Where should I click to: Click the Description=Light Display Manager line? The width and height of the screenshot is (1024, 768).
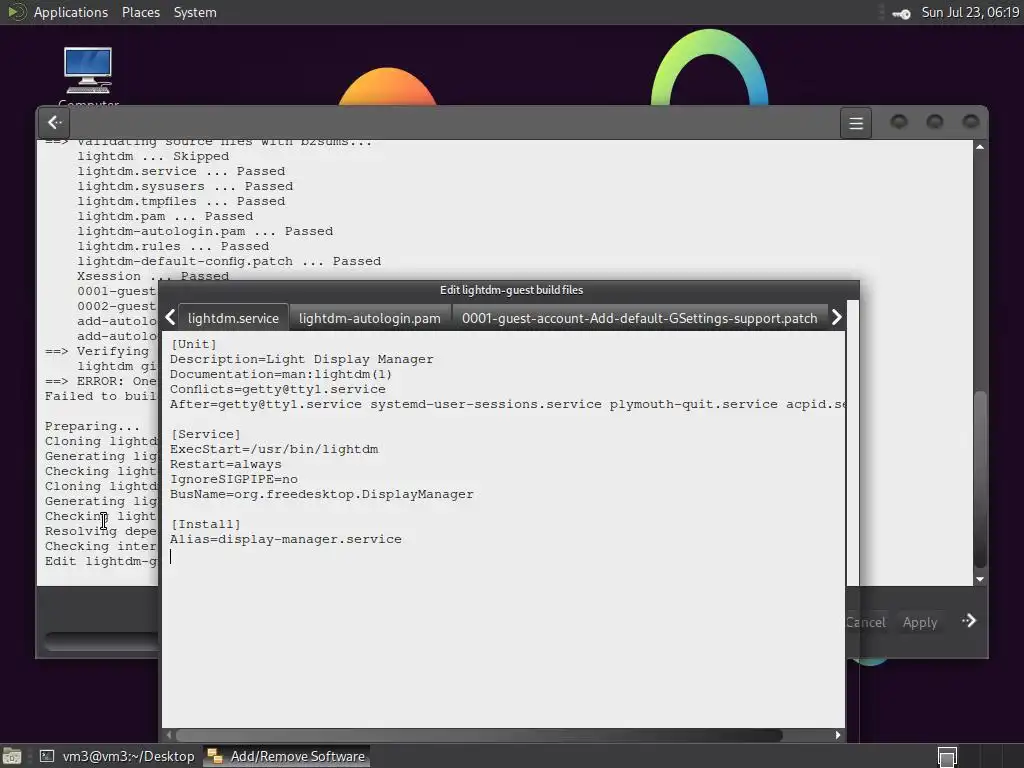[x=302, y=359]
